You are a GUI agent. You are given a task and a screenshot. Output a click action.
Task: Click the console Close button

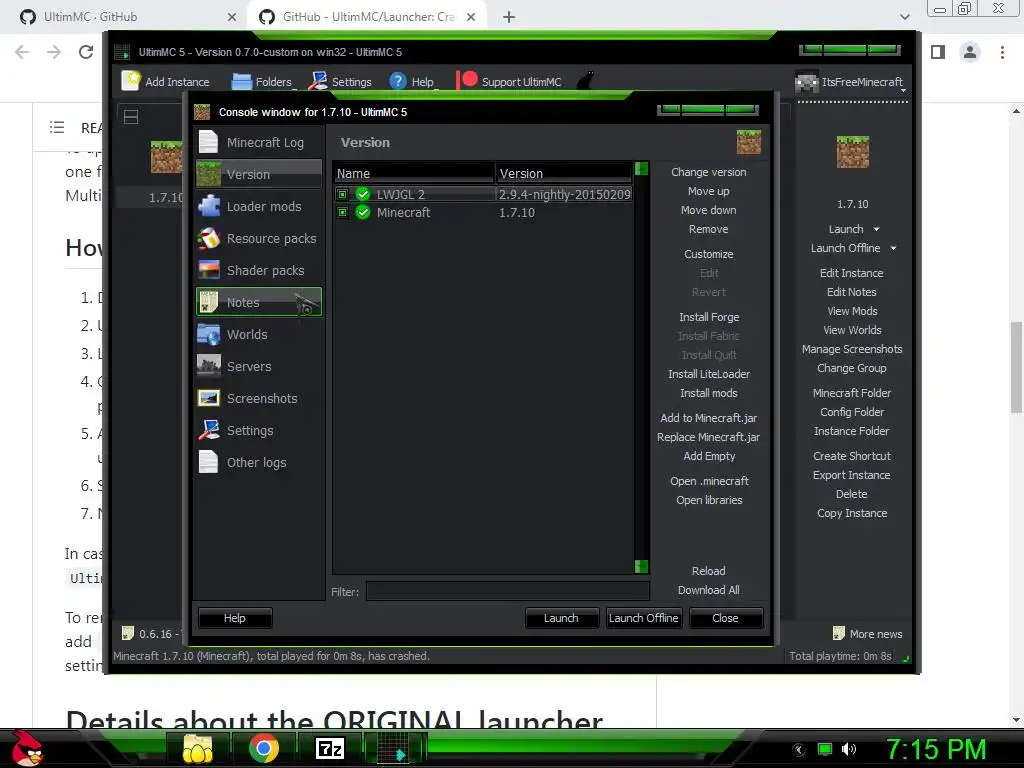click(x=725, y=618)
